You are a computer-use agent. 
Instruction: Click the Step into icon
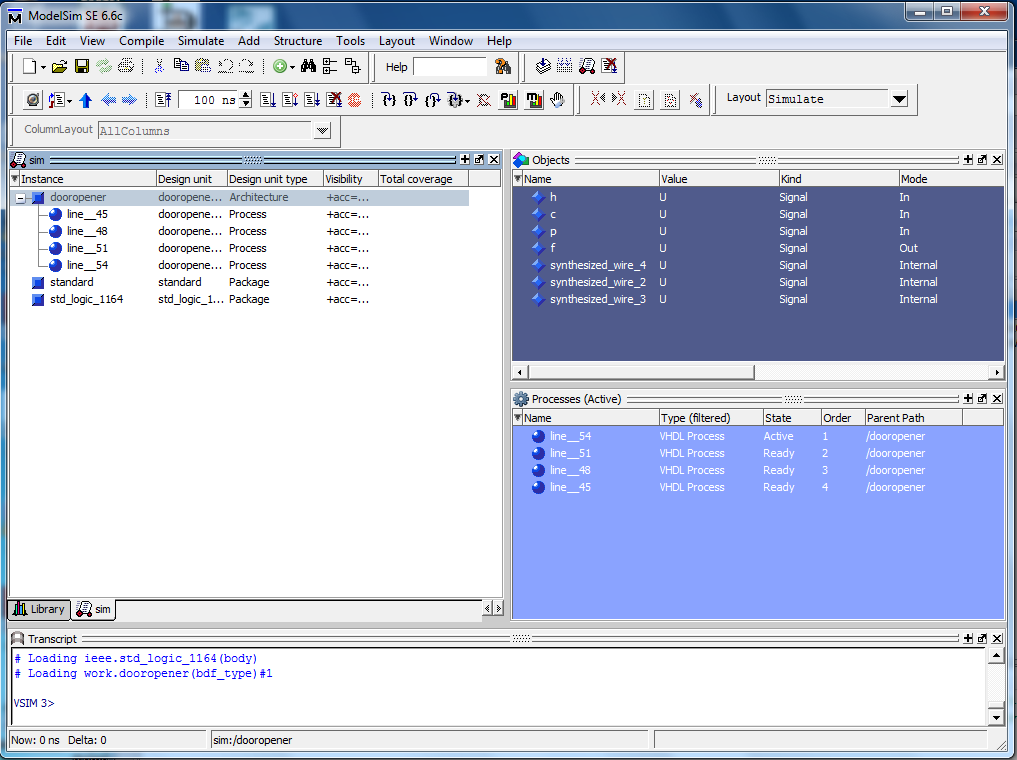click(x=389, y=100)
